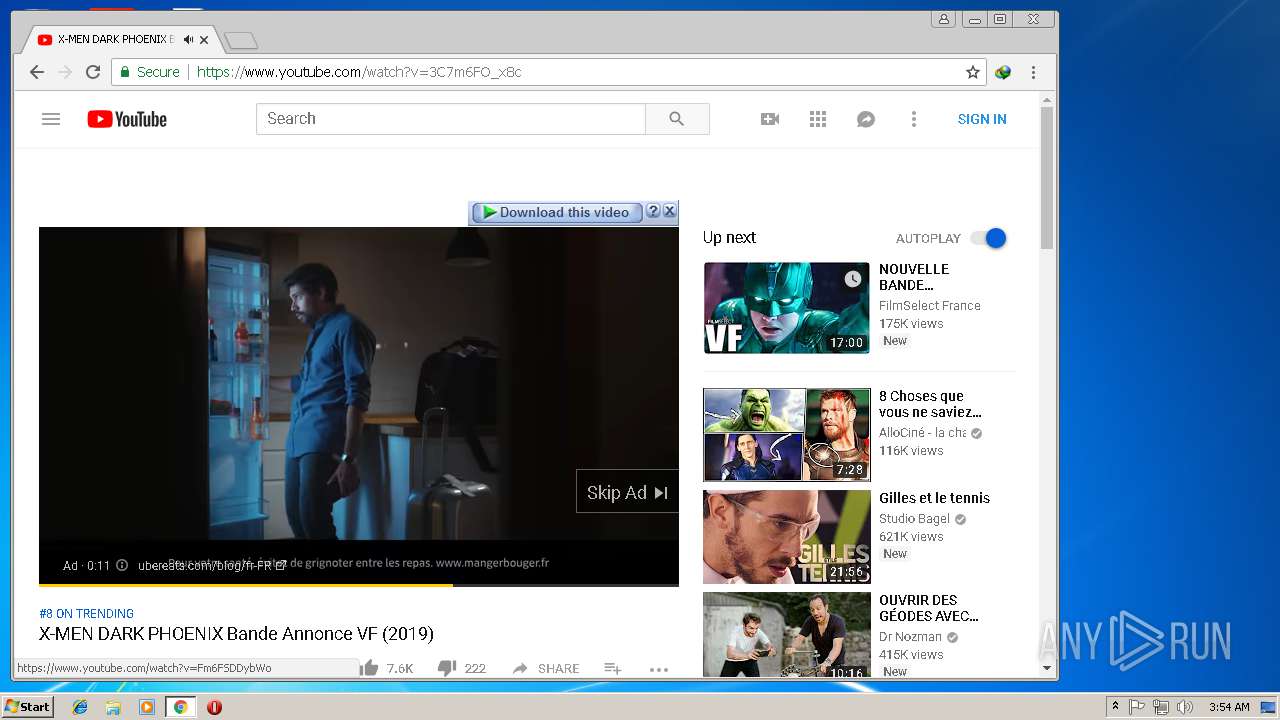This screenshot has width=1280, height=720.
Task: Click Studio Bagel channel name
Action: click(914, 519)
